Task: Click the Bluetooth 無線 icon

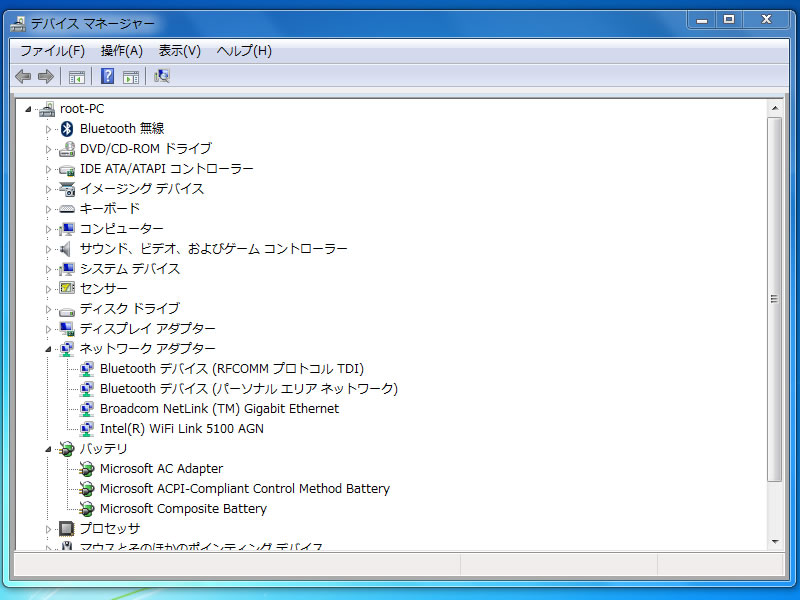Action: pyautogui.click(x=67, y=129)
